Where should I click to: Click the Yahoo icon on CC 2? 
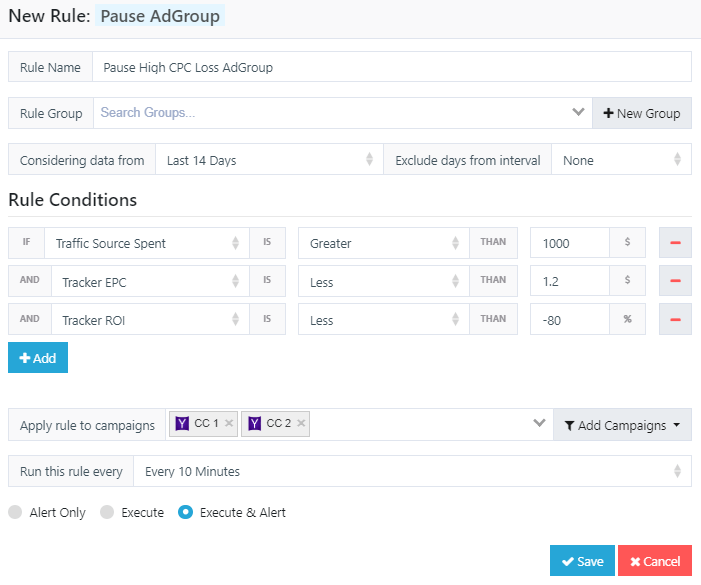pos(254,423)
